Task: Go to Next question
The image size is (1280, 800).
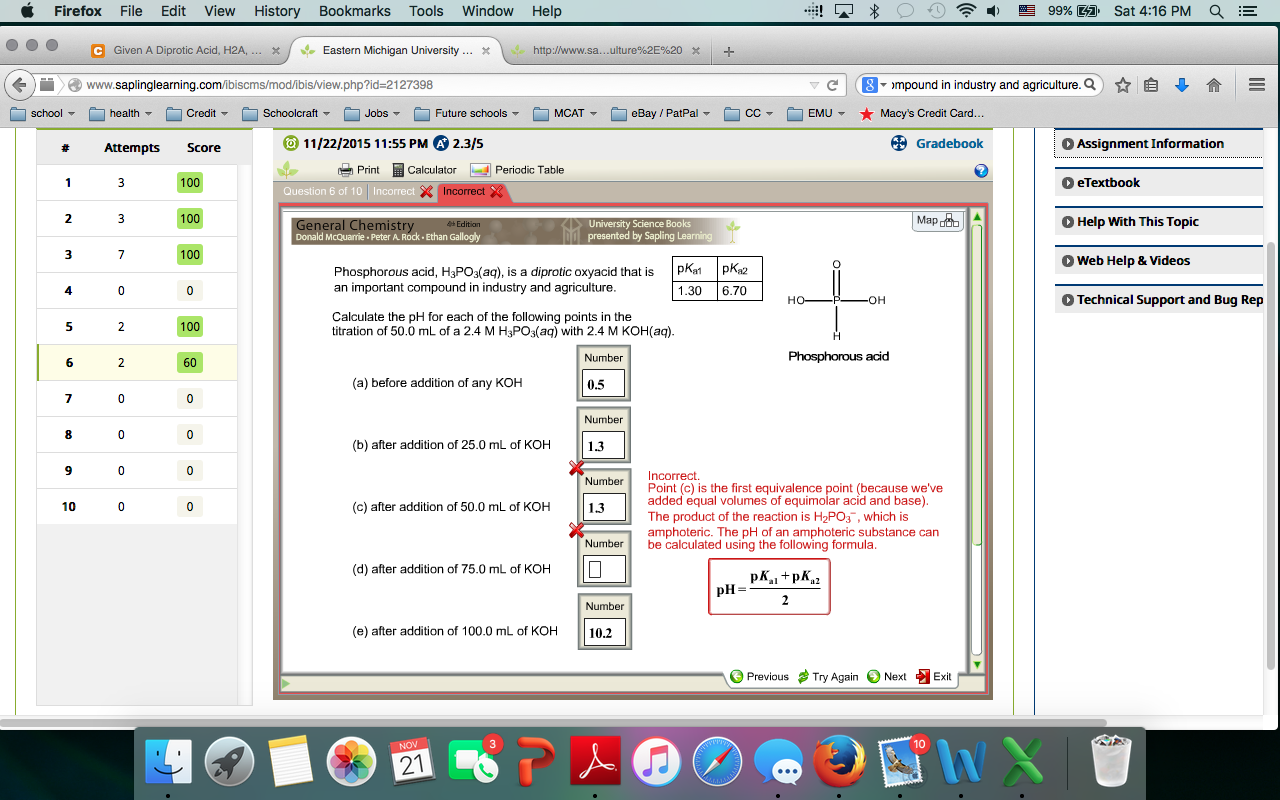Action: pos(887,677)
